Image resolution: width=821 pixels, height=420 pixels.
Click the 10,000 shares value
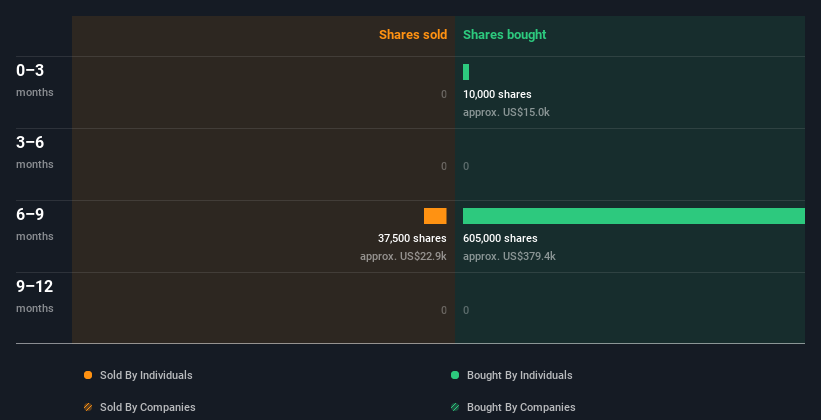coord(497,94)
